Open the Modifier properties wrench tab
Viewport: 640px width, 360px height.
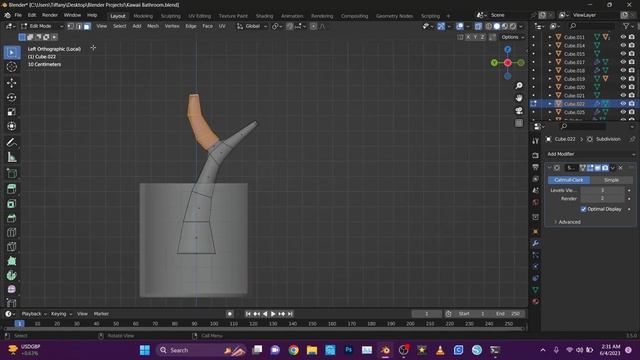[536, 243]
